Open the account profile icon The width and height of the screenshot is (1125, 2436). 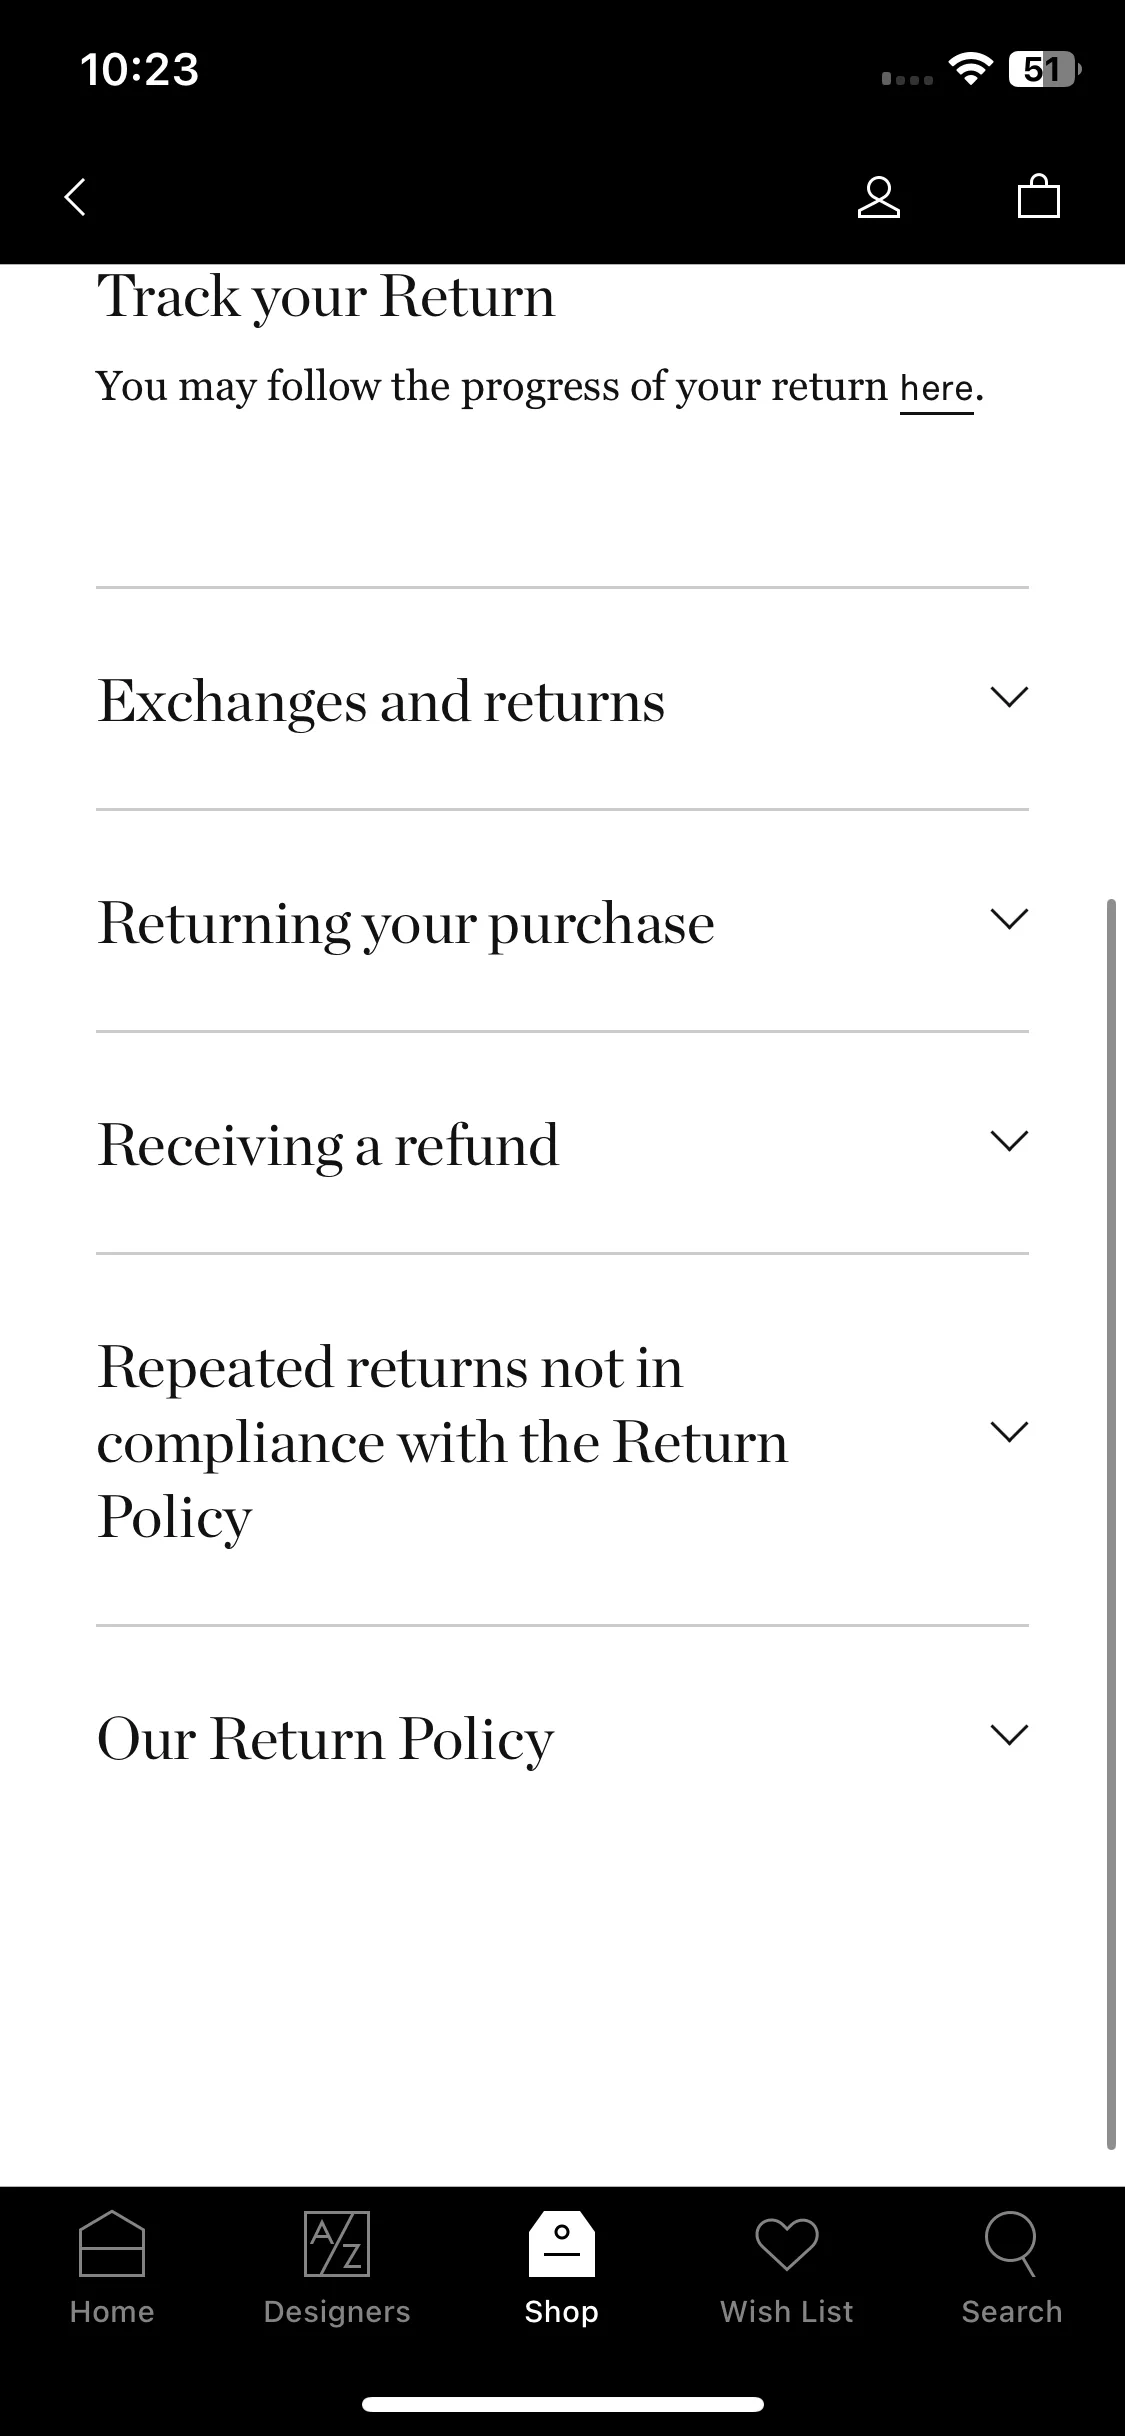click(x=879, y=197)
